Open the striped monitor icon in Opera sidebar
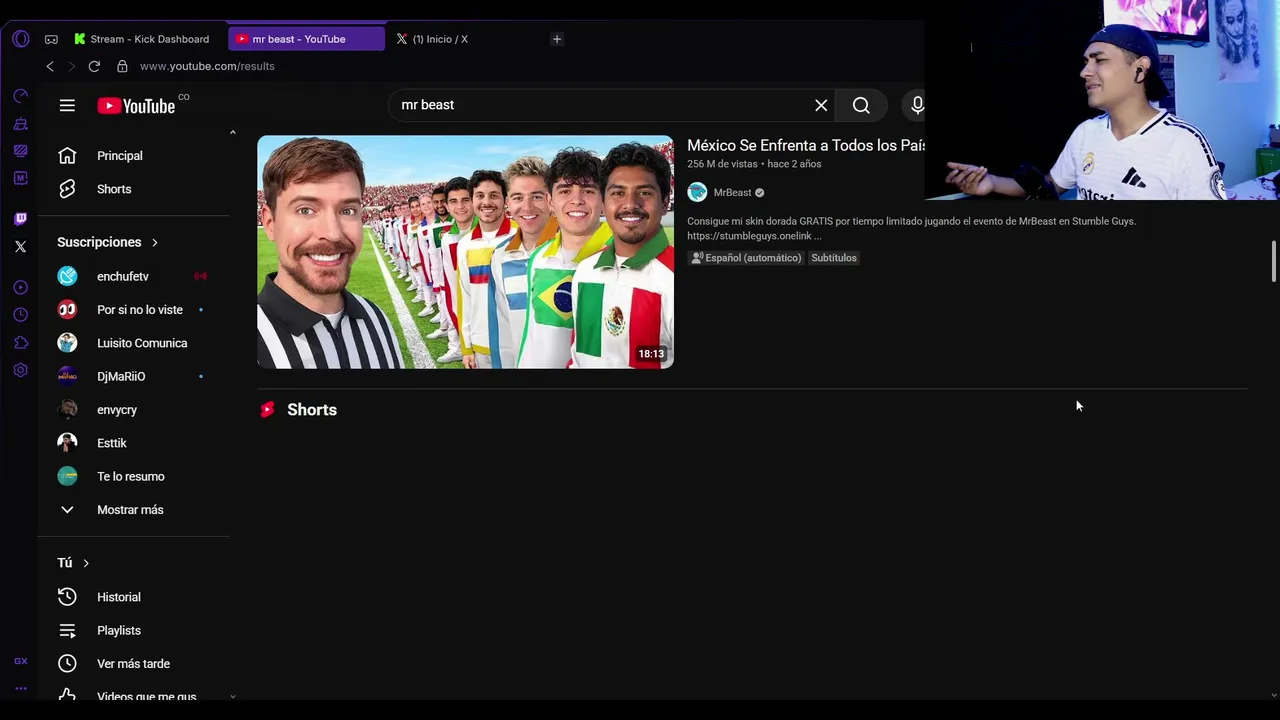 20,151
